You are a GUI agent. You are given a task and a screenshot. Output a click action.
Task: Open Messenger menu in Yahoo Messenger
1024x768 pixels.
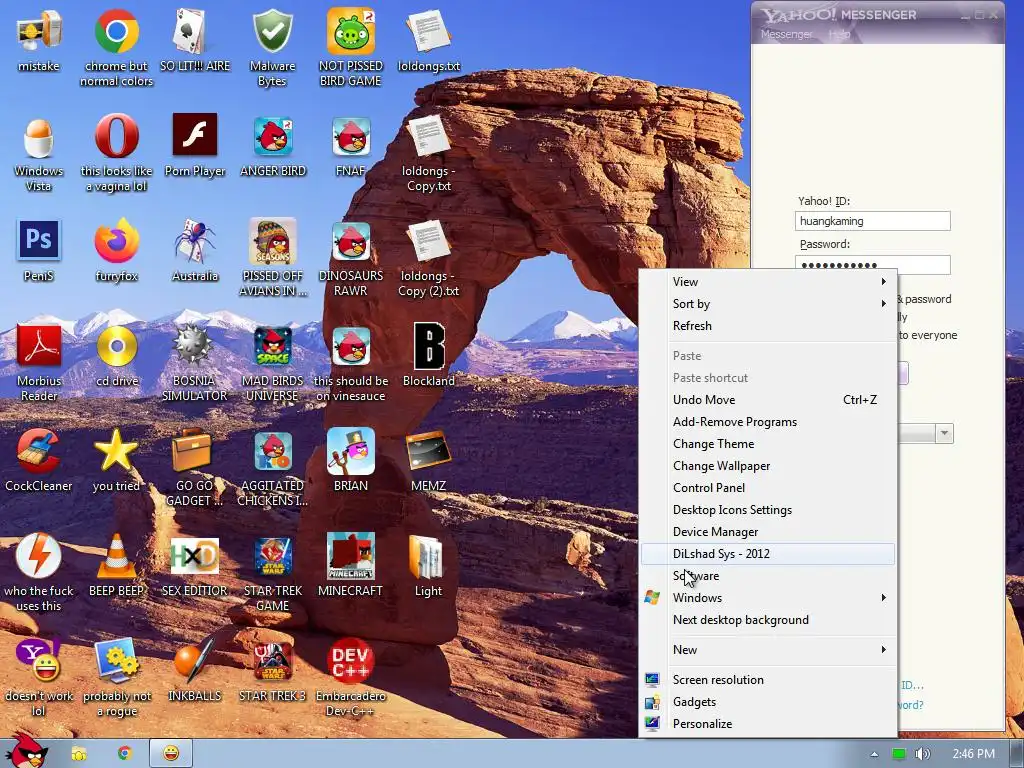[x=787, y=34]
